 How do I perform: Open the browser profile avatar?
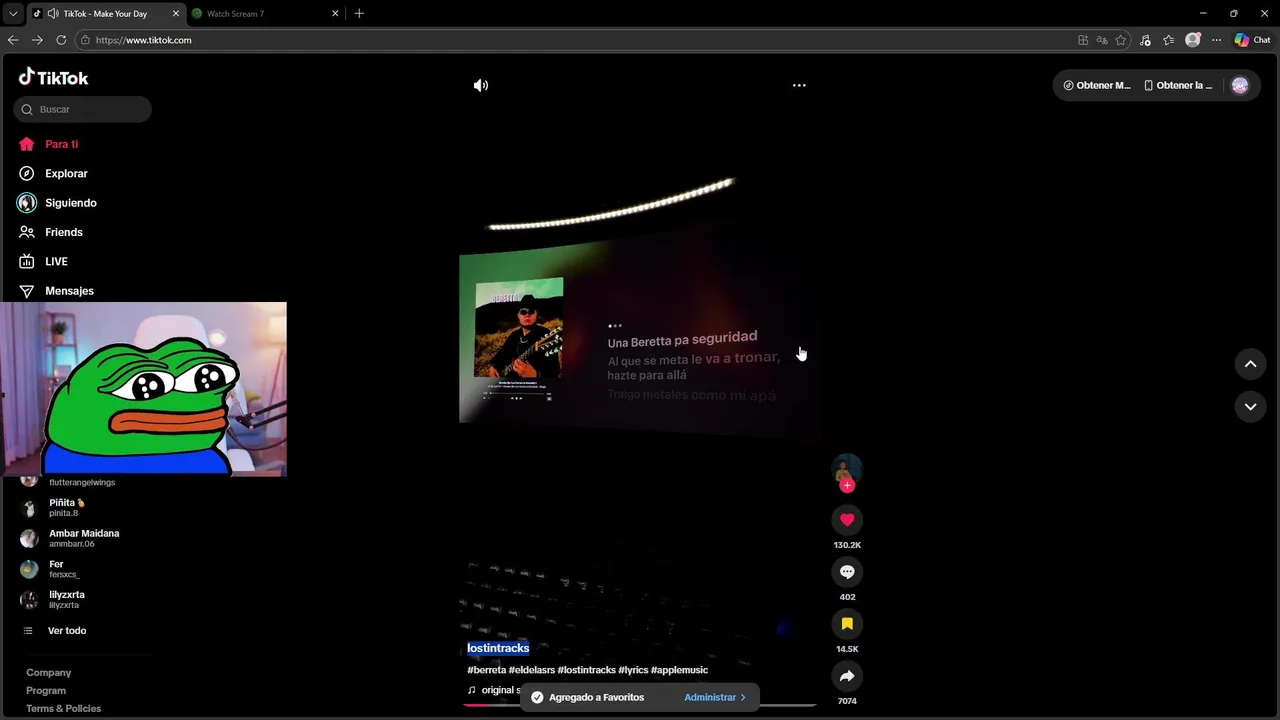tap(1192, 40)
